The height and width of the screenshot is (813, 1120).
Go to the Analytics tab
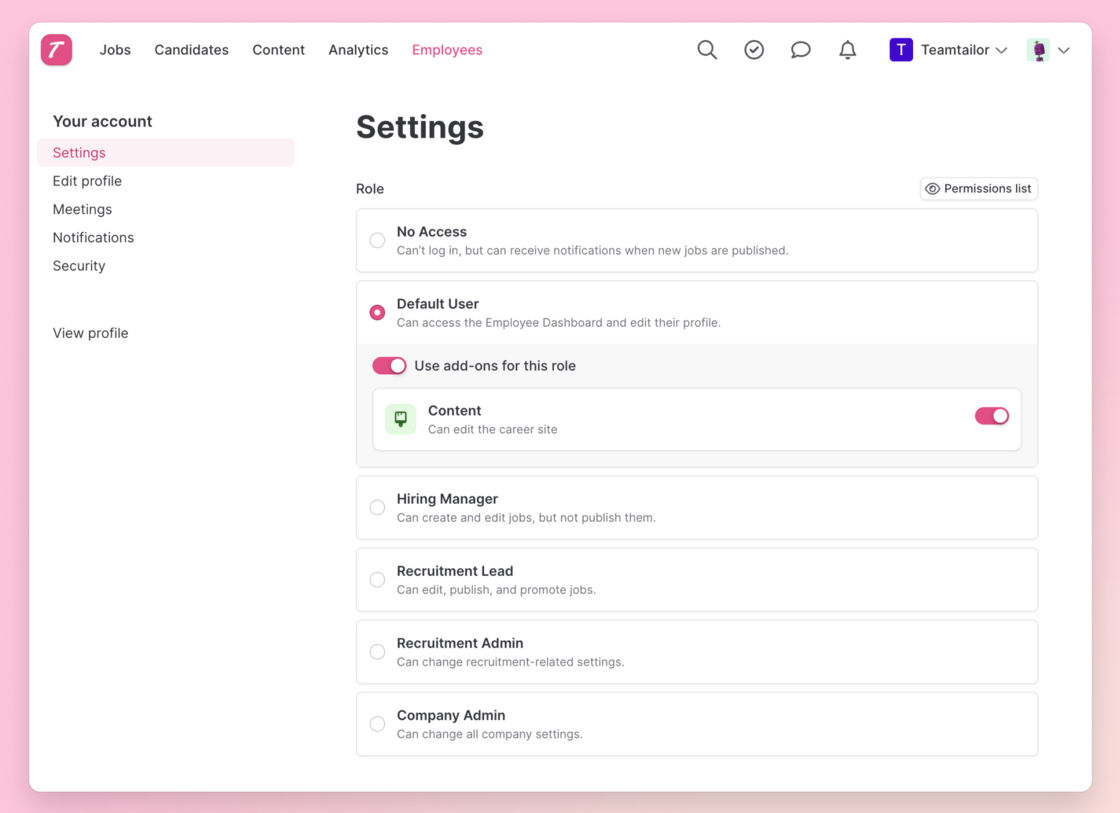[358, 50]
